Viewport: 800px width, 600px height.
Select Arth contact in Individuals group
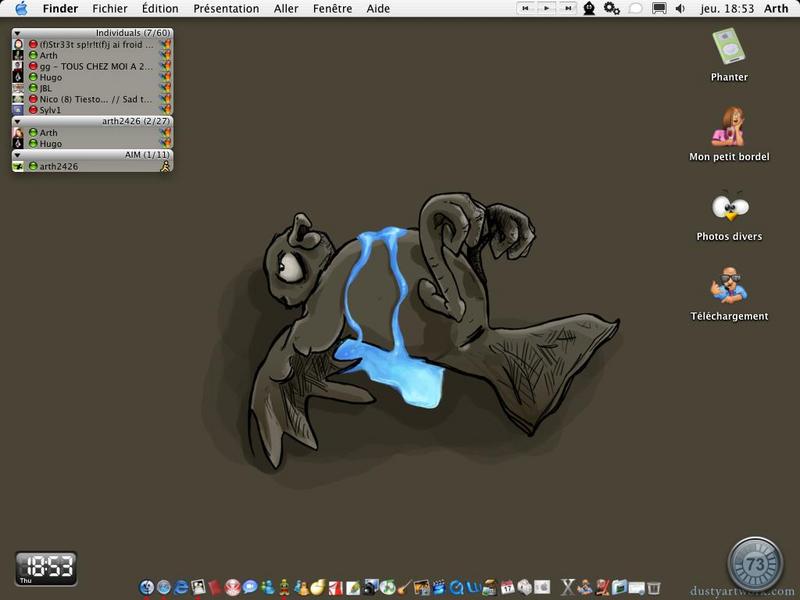point(92,55)
